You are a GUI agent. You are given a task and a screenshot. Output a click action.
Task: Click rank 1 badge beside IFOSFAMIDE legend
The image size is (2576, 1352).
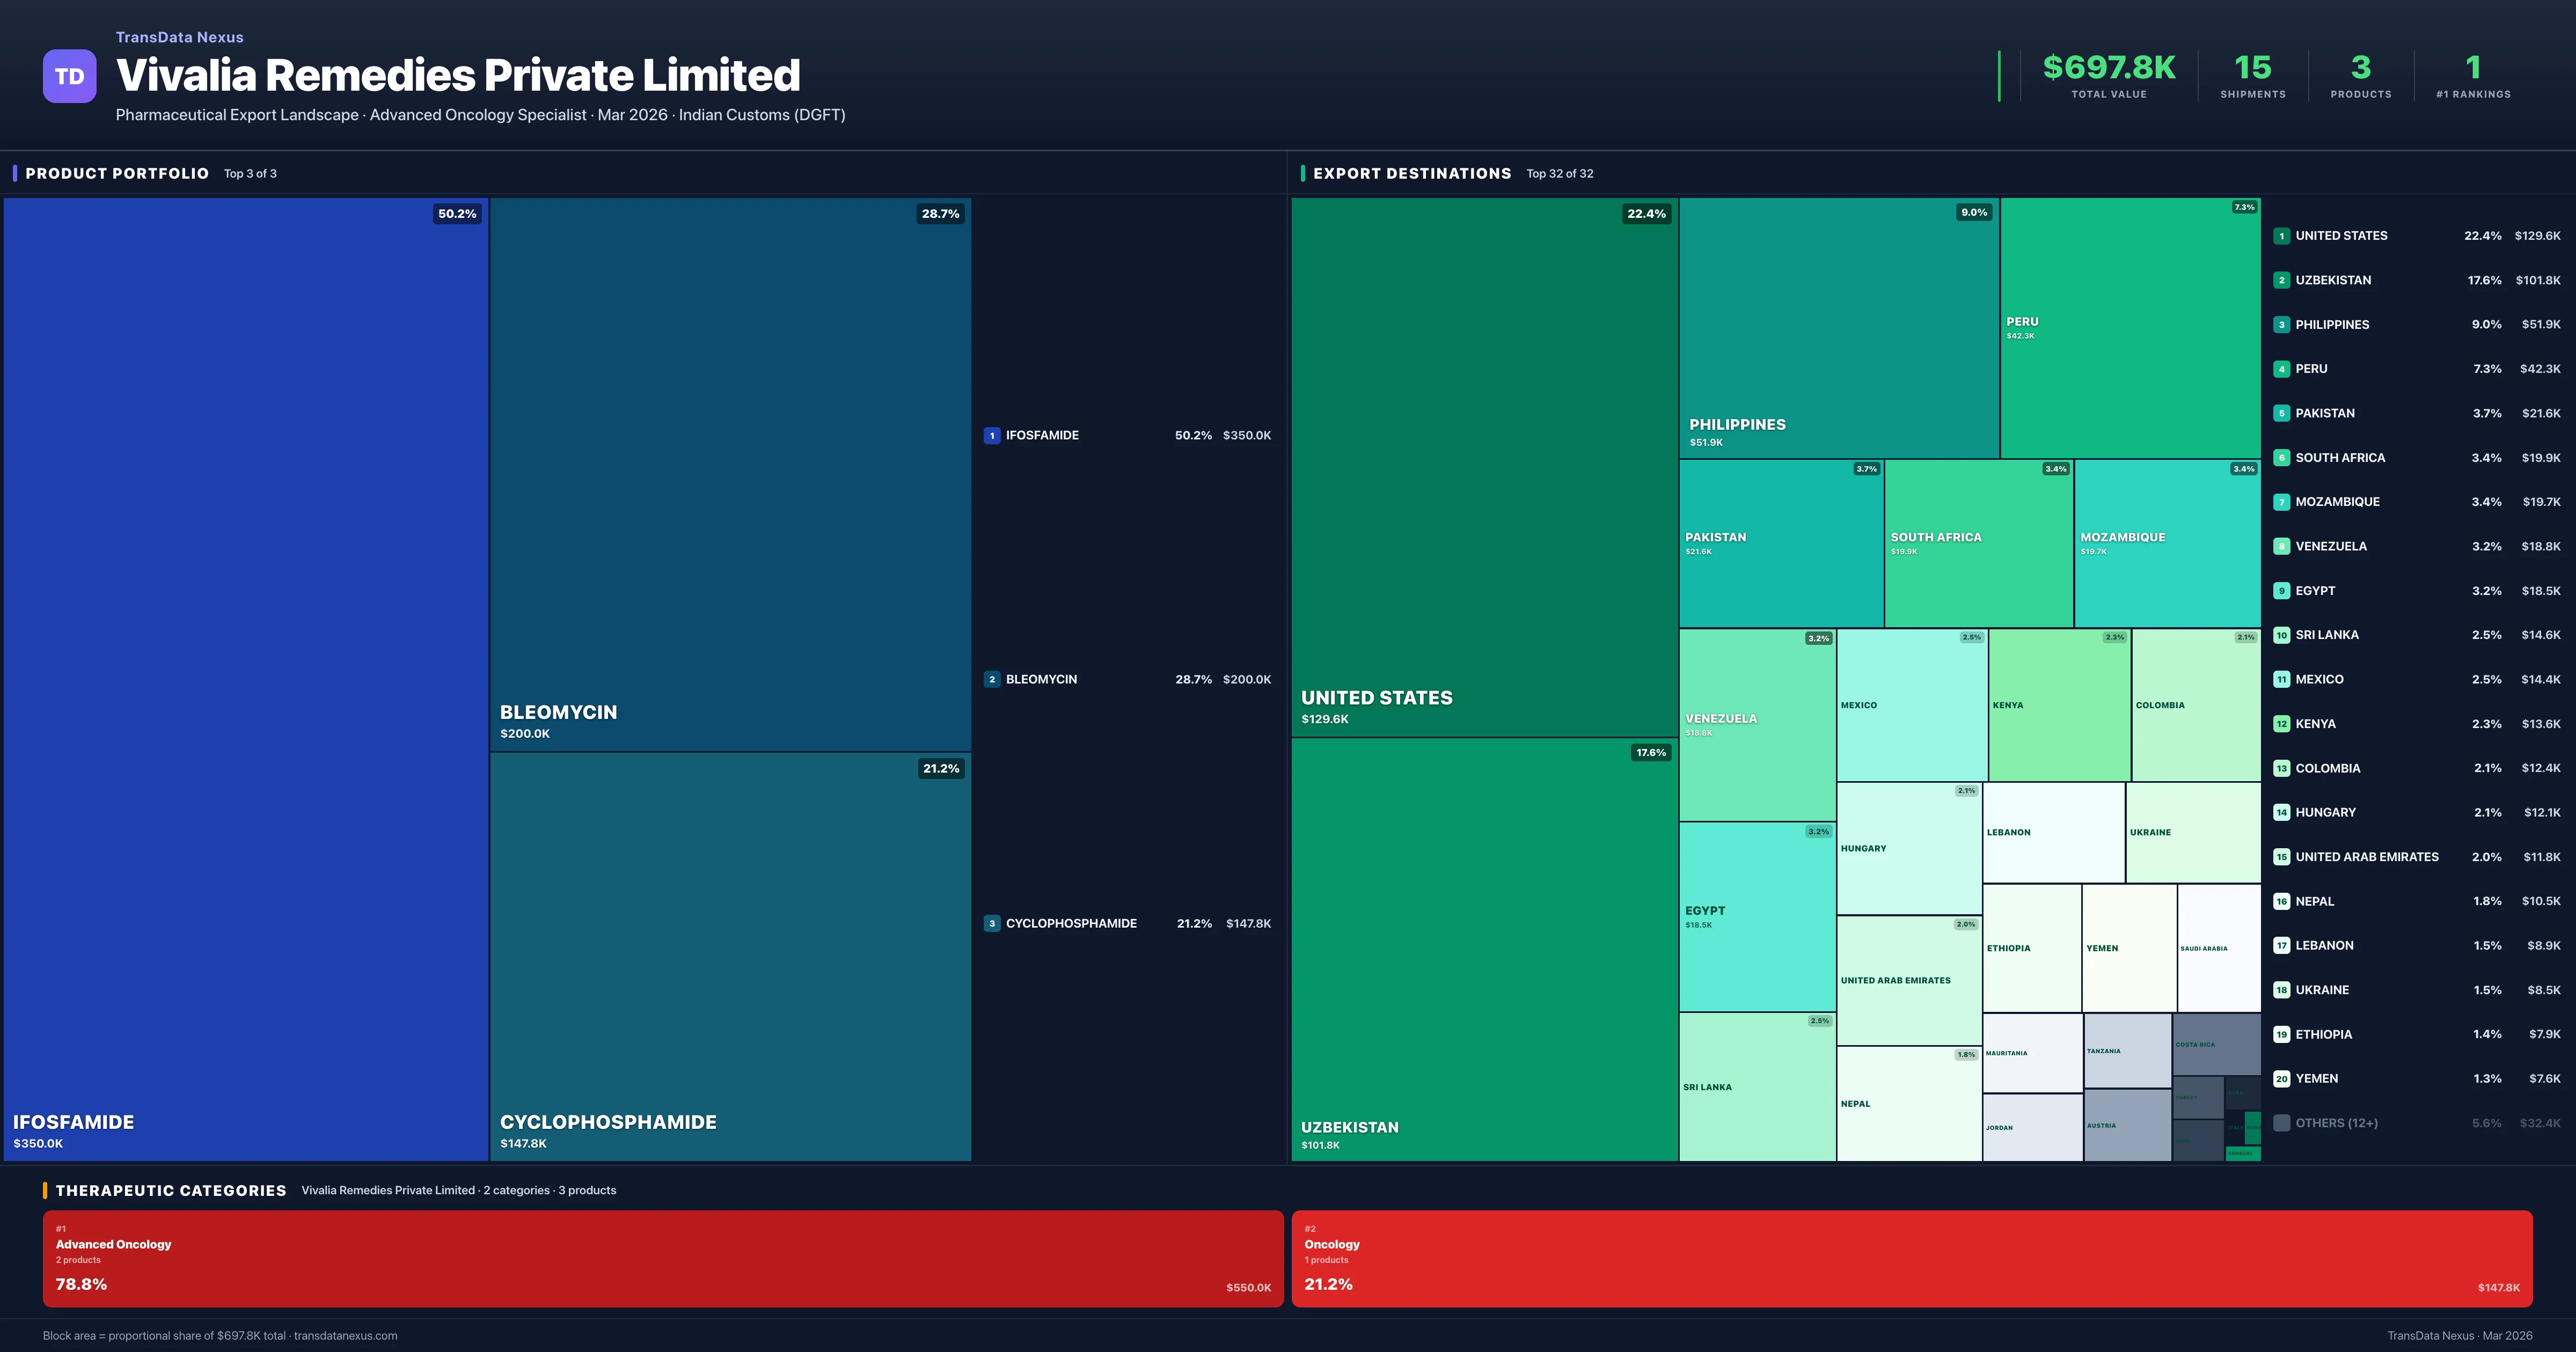991,435
